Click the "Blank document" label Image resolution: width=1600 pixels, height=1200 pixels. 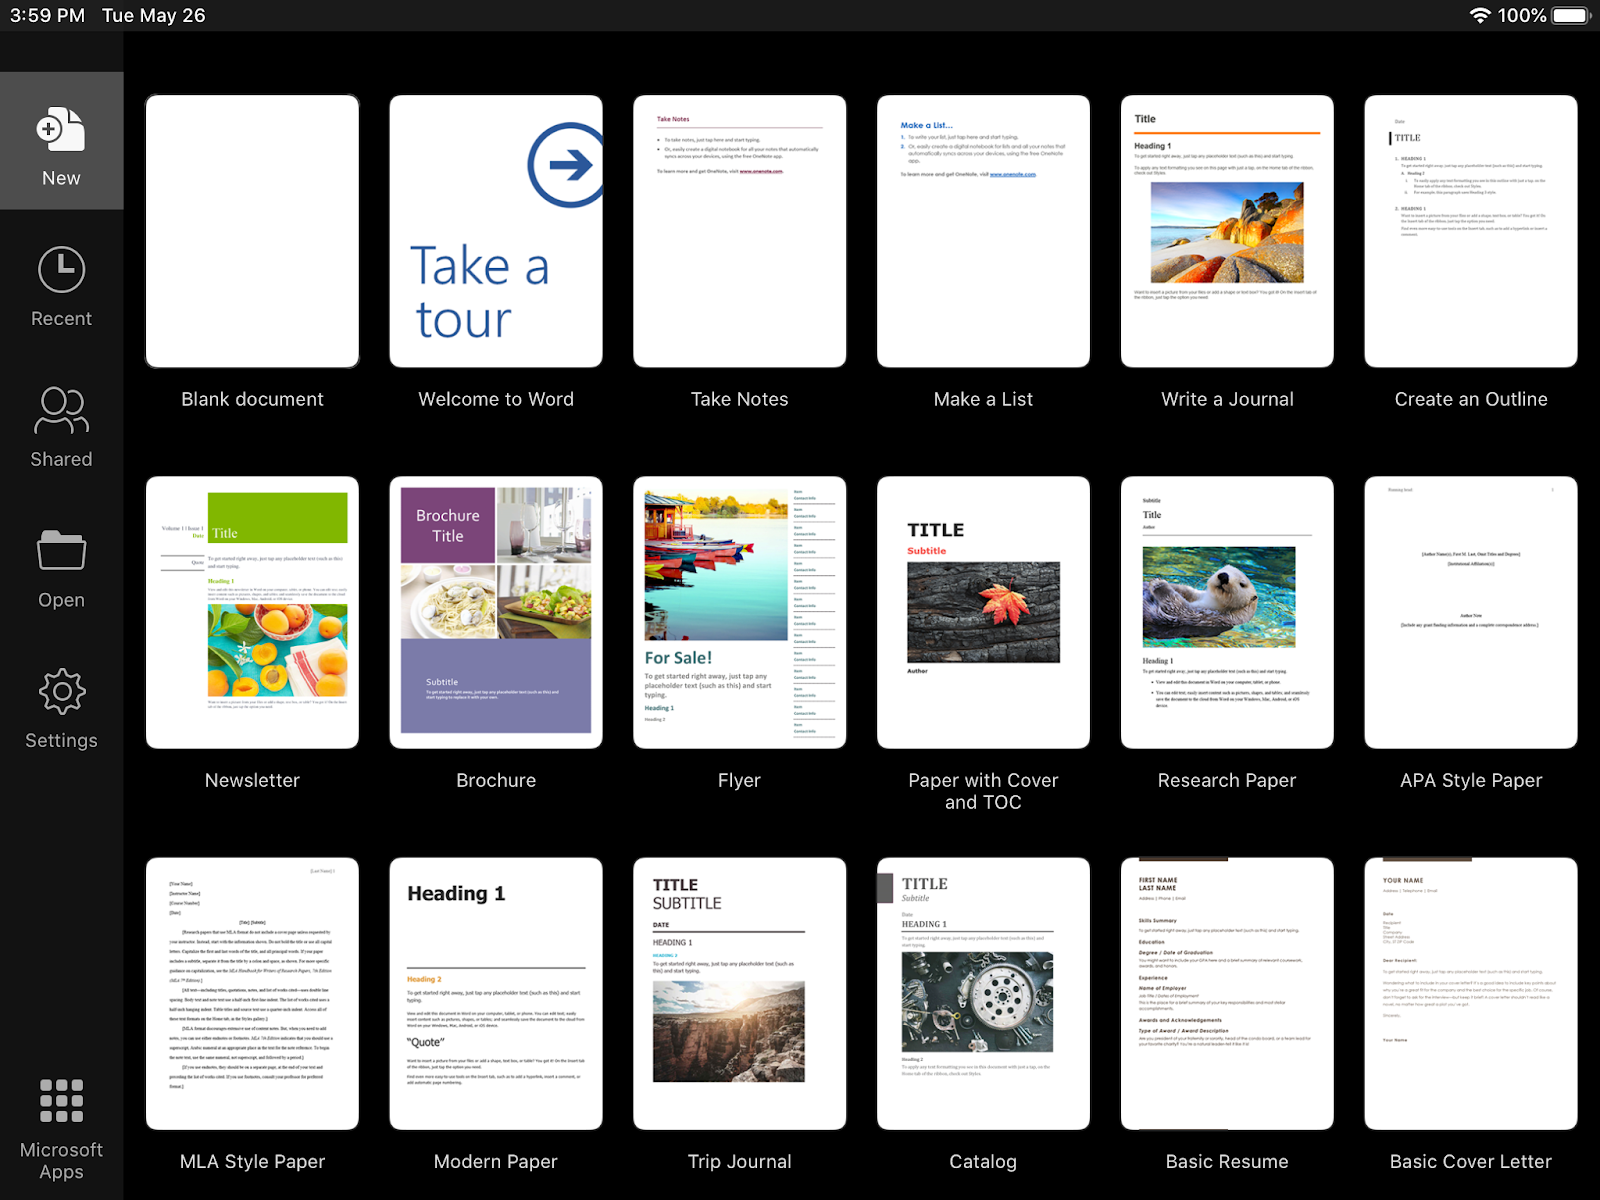pyautogui.click(x=252, y=399)
